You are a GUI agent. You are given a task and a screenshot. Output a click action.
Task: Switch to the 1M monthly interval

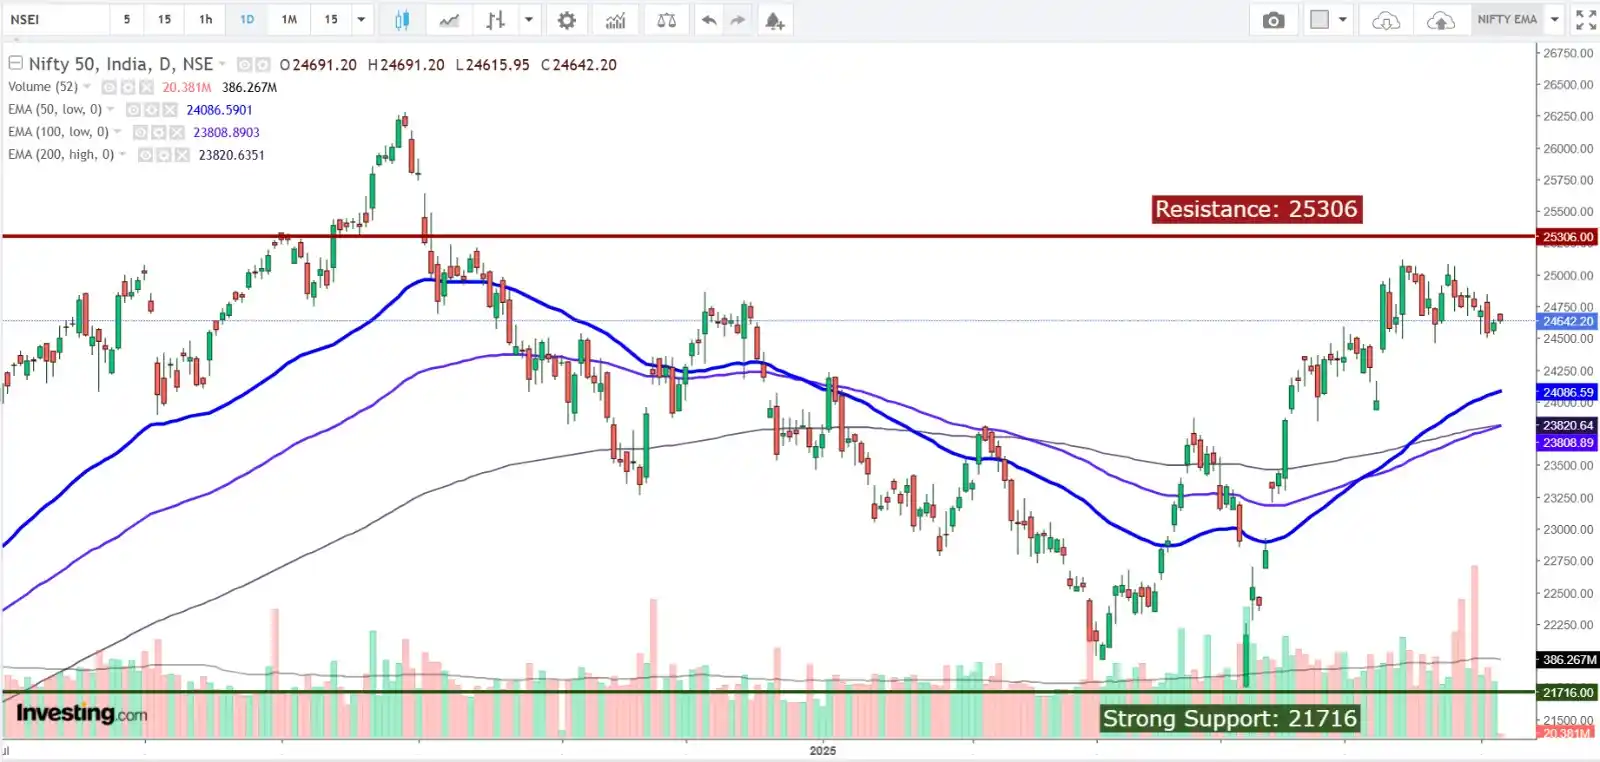tap(289, 20)
